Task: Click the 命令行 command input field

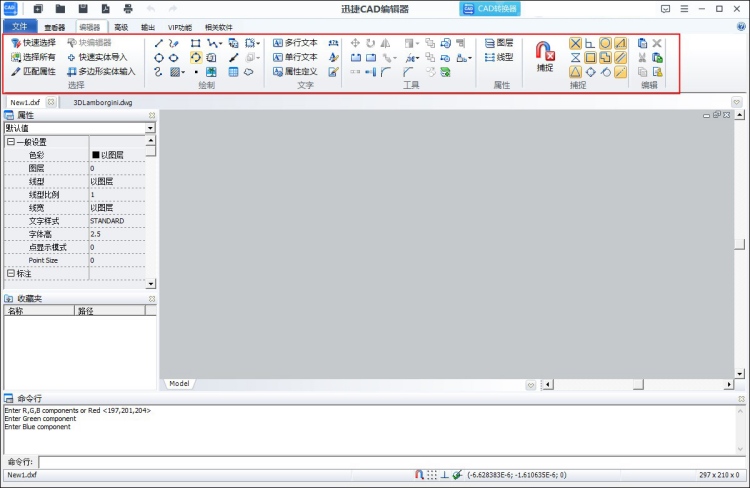Action: click(x=391, y=462)
